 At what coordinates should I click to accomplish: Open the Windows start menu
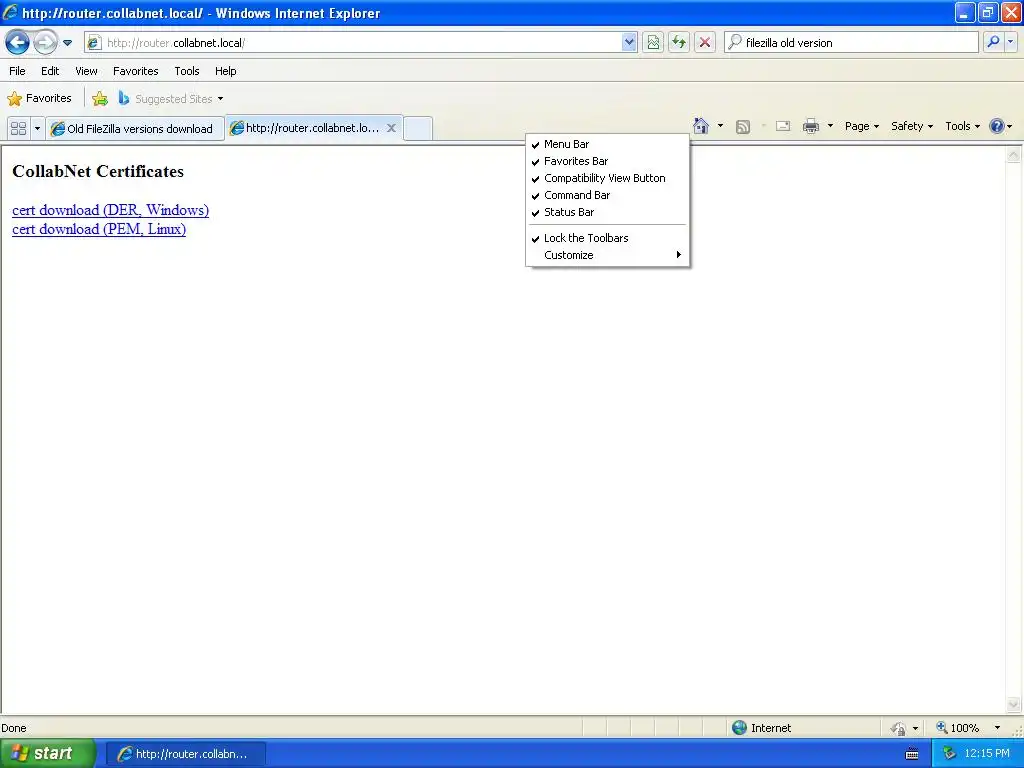[x=47, y=753]
